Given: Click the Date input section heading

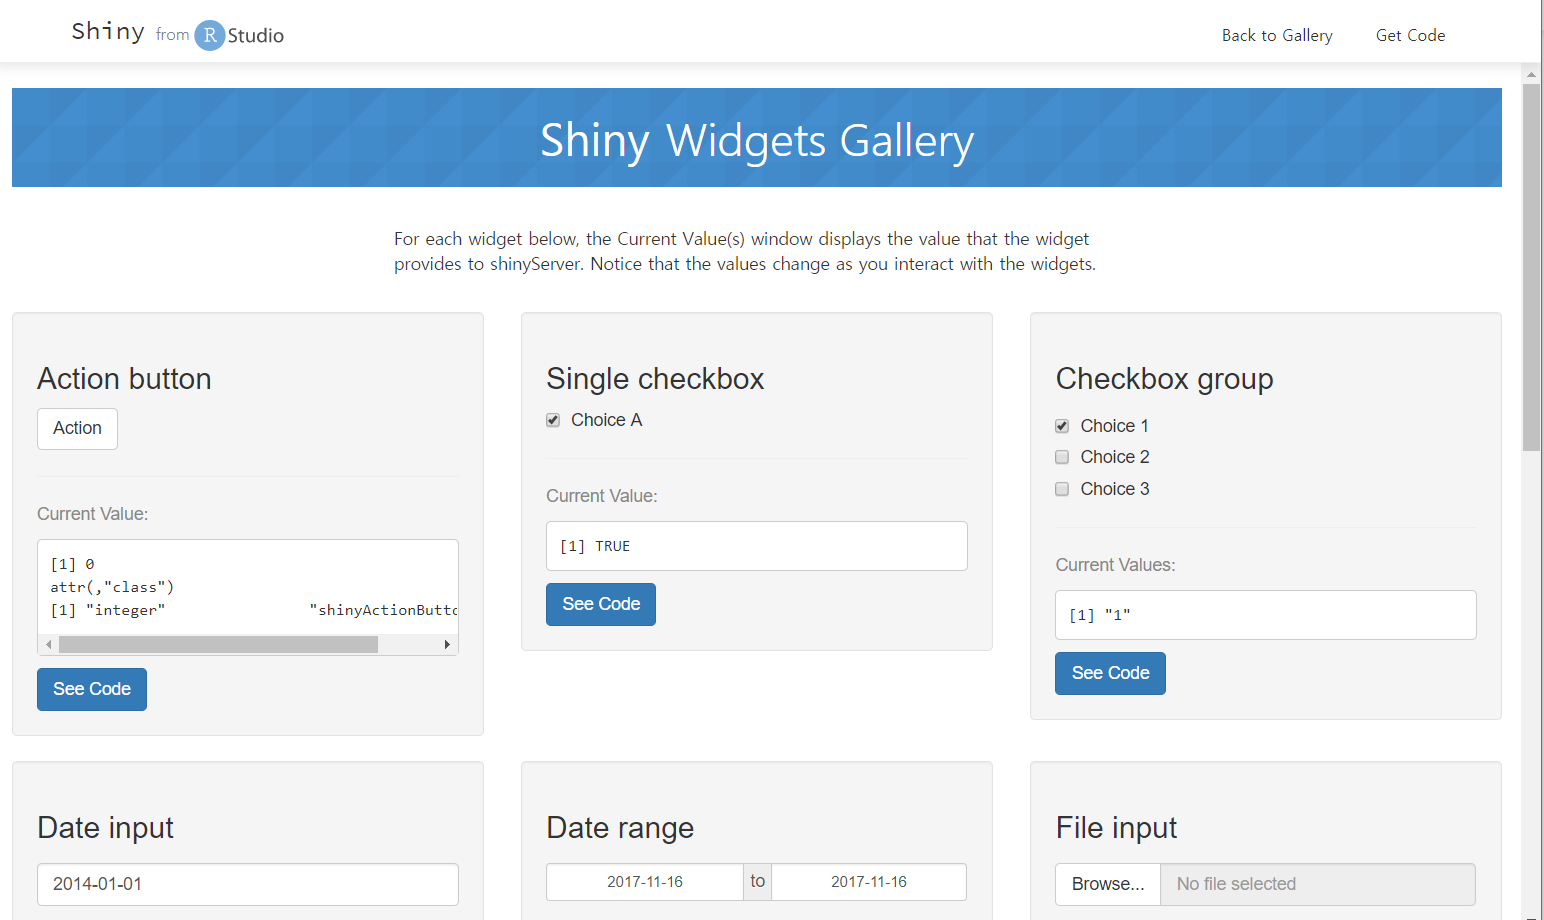Looking at the screenshot, I should coord(105,828).
